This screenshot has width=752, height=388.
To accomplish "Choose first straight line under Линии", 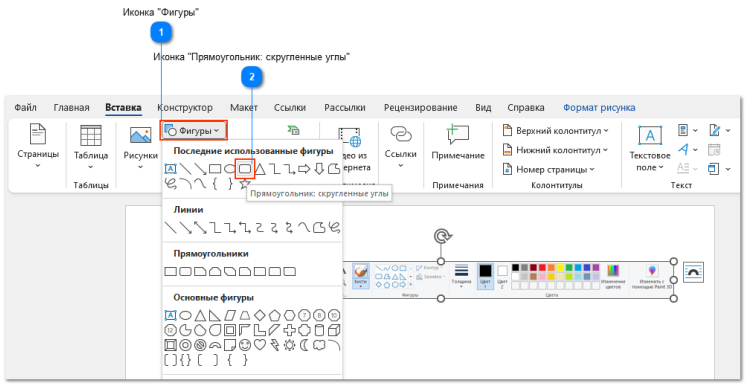I will point(171,228).
